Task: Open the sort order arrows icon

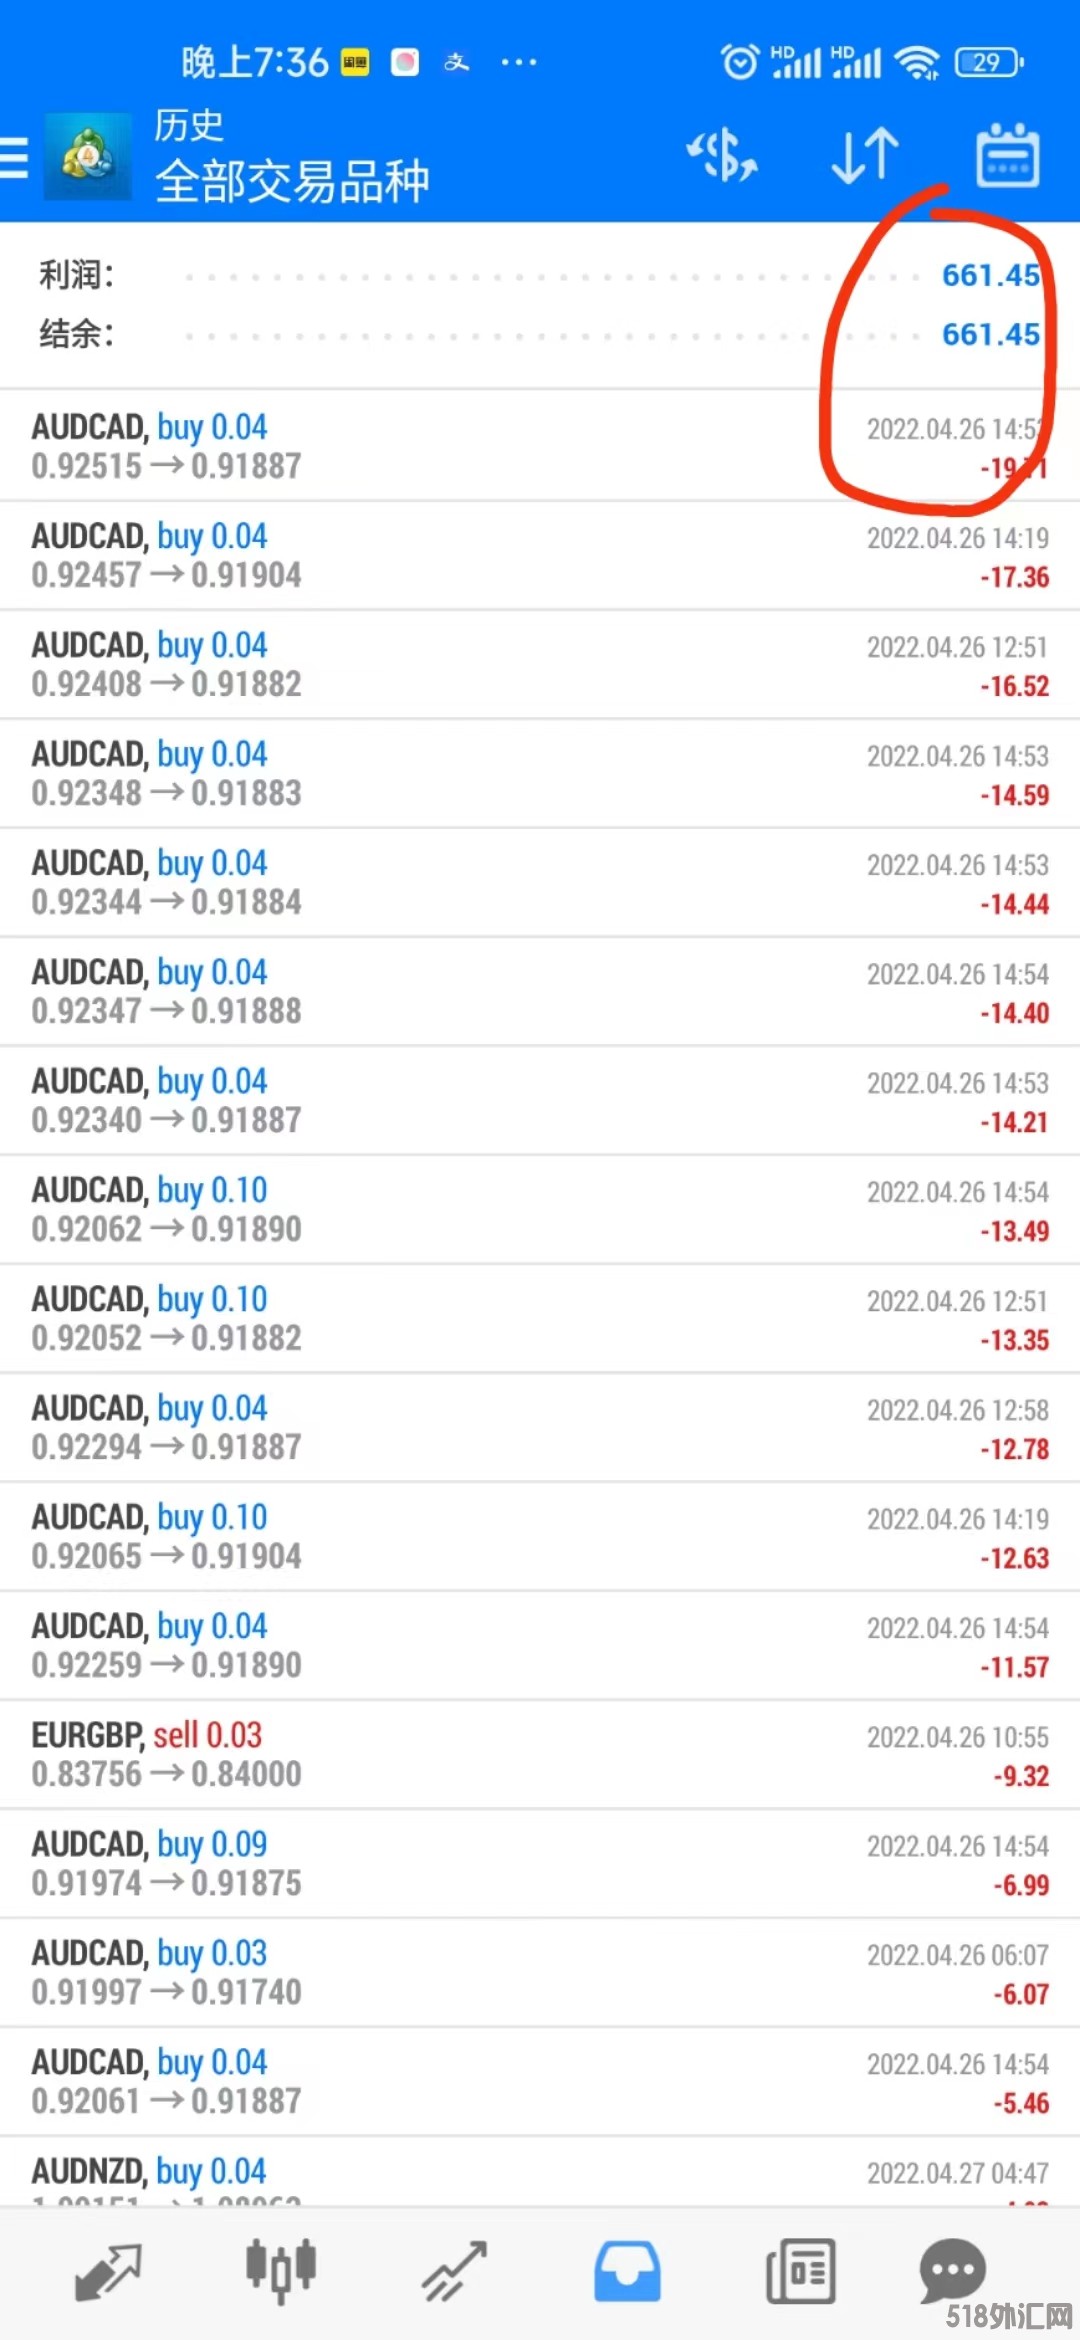Action: click(x=865, y=156)
